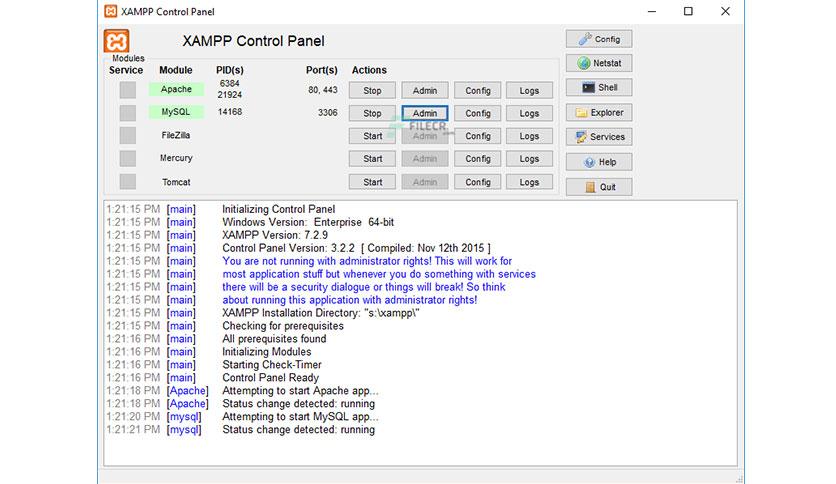Click log line 'Attempting to start MySQL app...'
Image resolution: width=836 pixels, height=484 pixels.
(x=300, y=417)
